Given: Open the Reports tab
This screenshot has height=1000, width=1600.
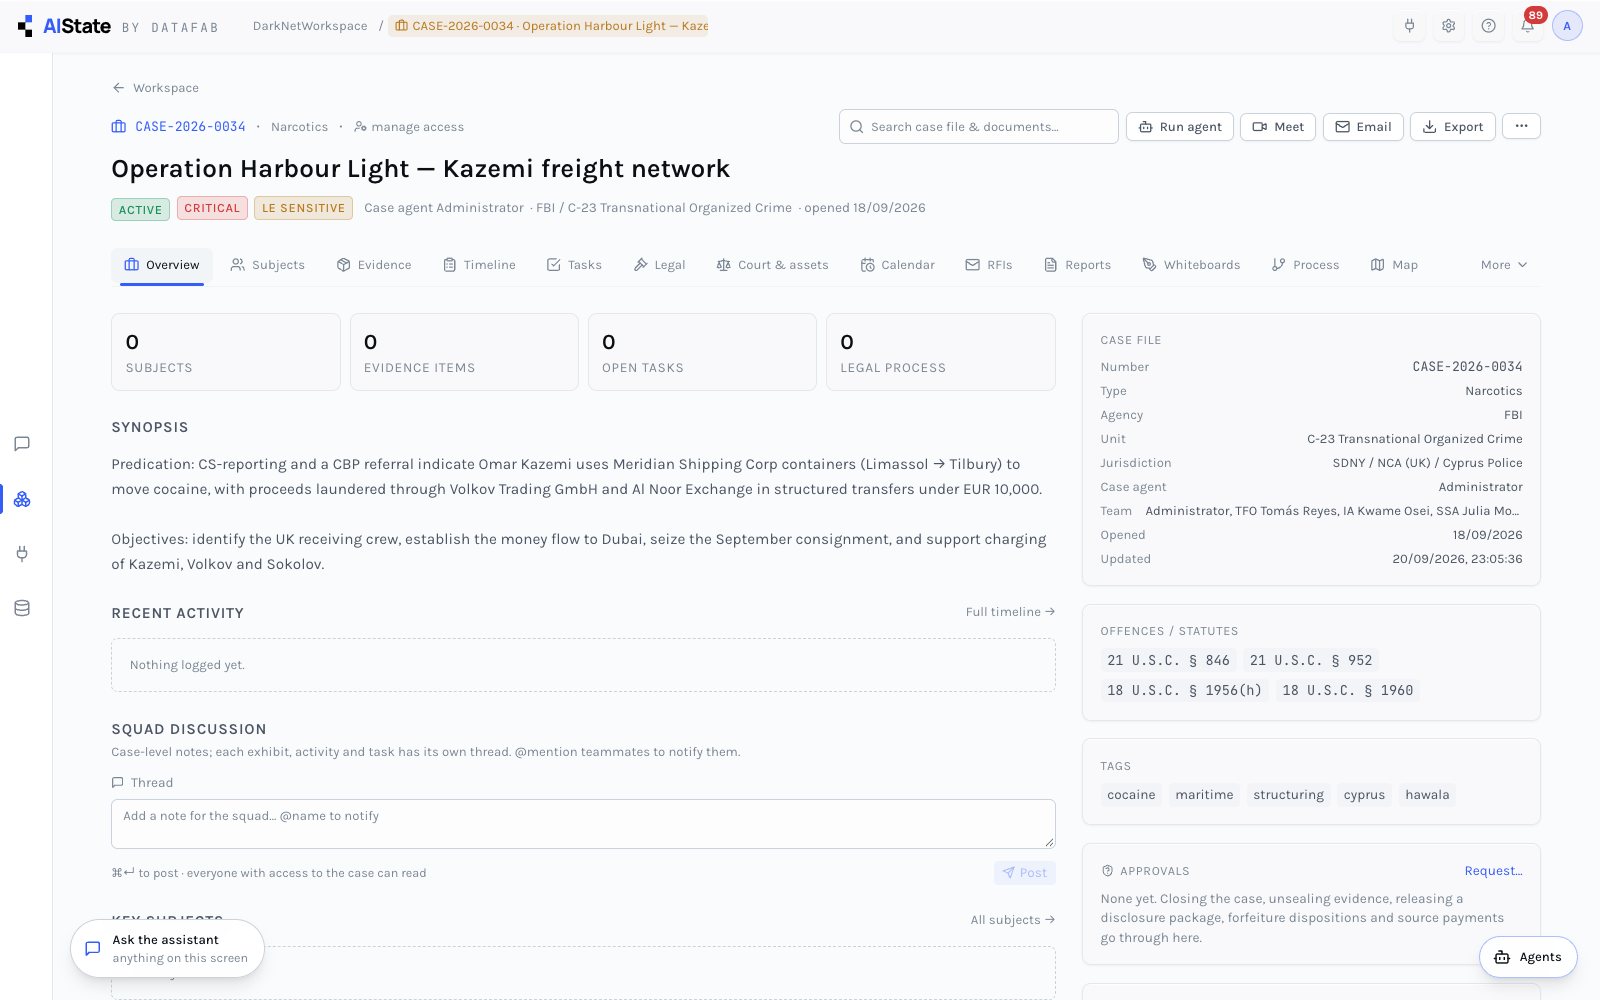Looking at the screenshot, I should 1077,265.
